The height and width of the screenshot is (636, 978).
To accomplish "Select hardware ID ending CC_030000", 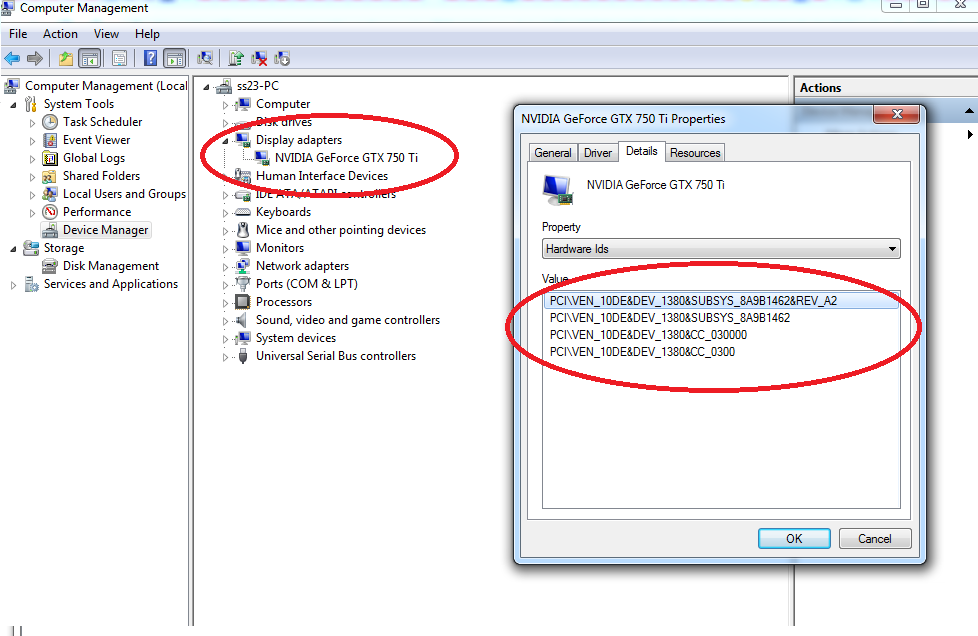I will point(648,335).
